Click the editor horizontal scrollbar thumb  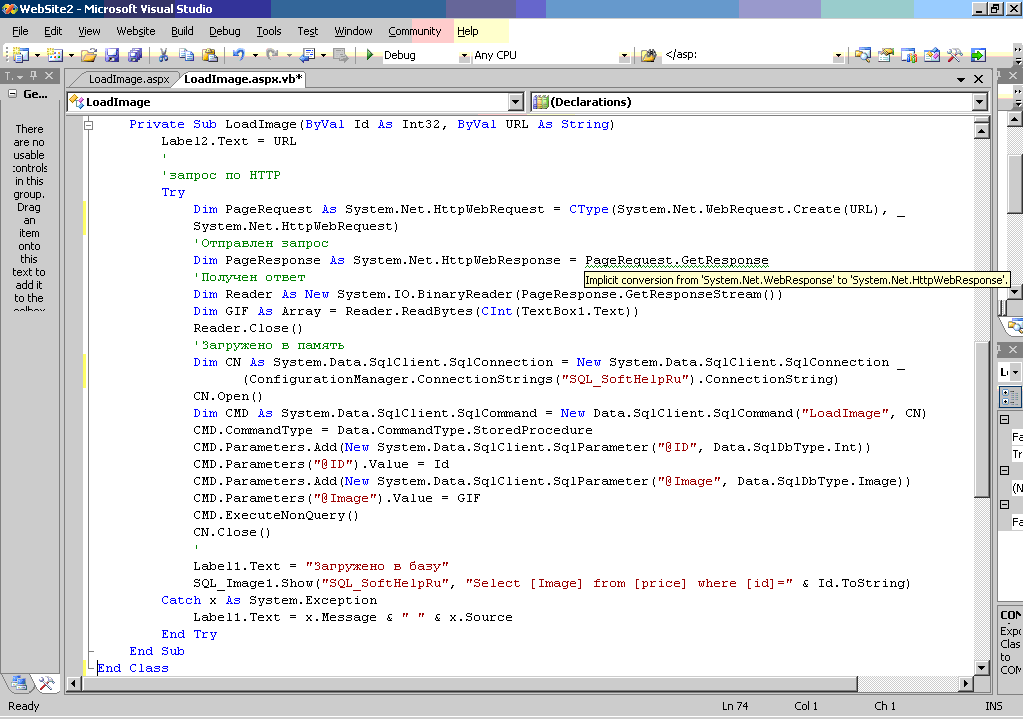pyautogui.click(x=468, y=683)
